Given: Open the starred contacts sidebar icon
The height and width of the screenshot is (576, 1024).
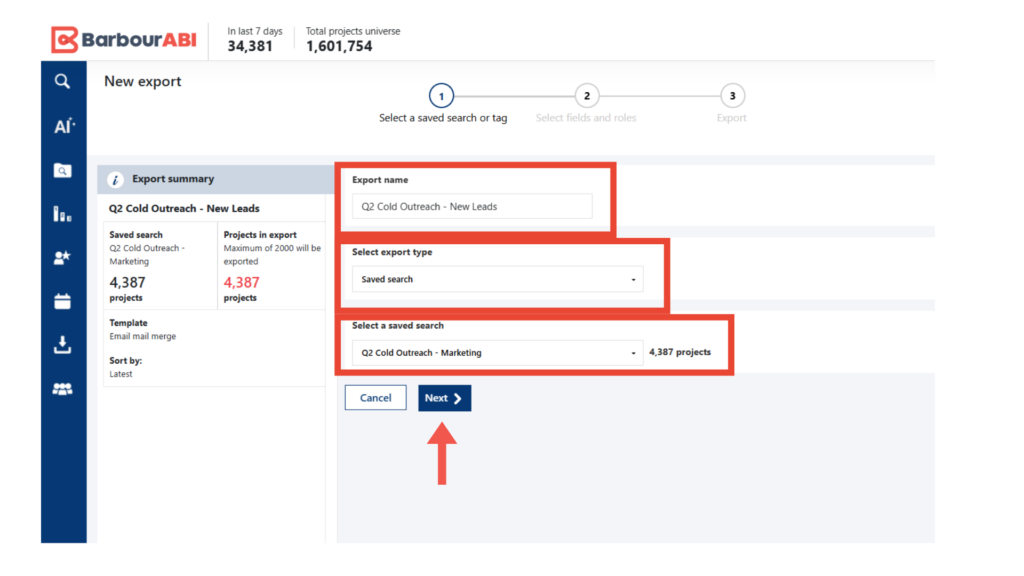Looking at the screenshot, I should pos(62,258).
